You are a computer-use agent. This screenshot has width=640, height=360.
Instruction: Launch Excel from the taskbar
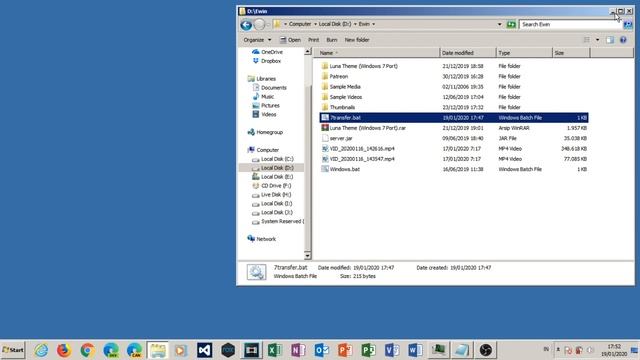point(275,350)
